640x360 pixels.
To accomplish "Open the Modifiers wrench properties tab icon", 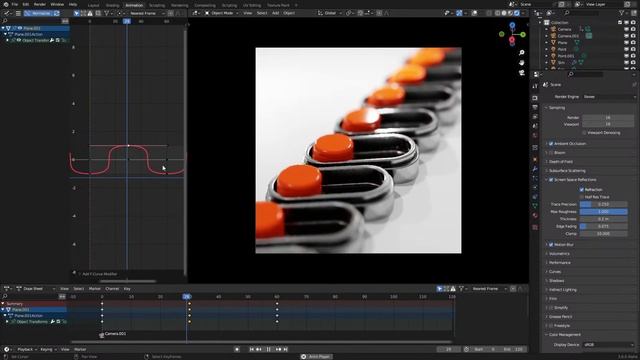I will (535, 169).
